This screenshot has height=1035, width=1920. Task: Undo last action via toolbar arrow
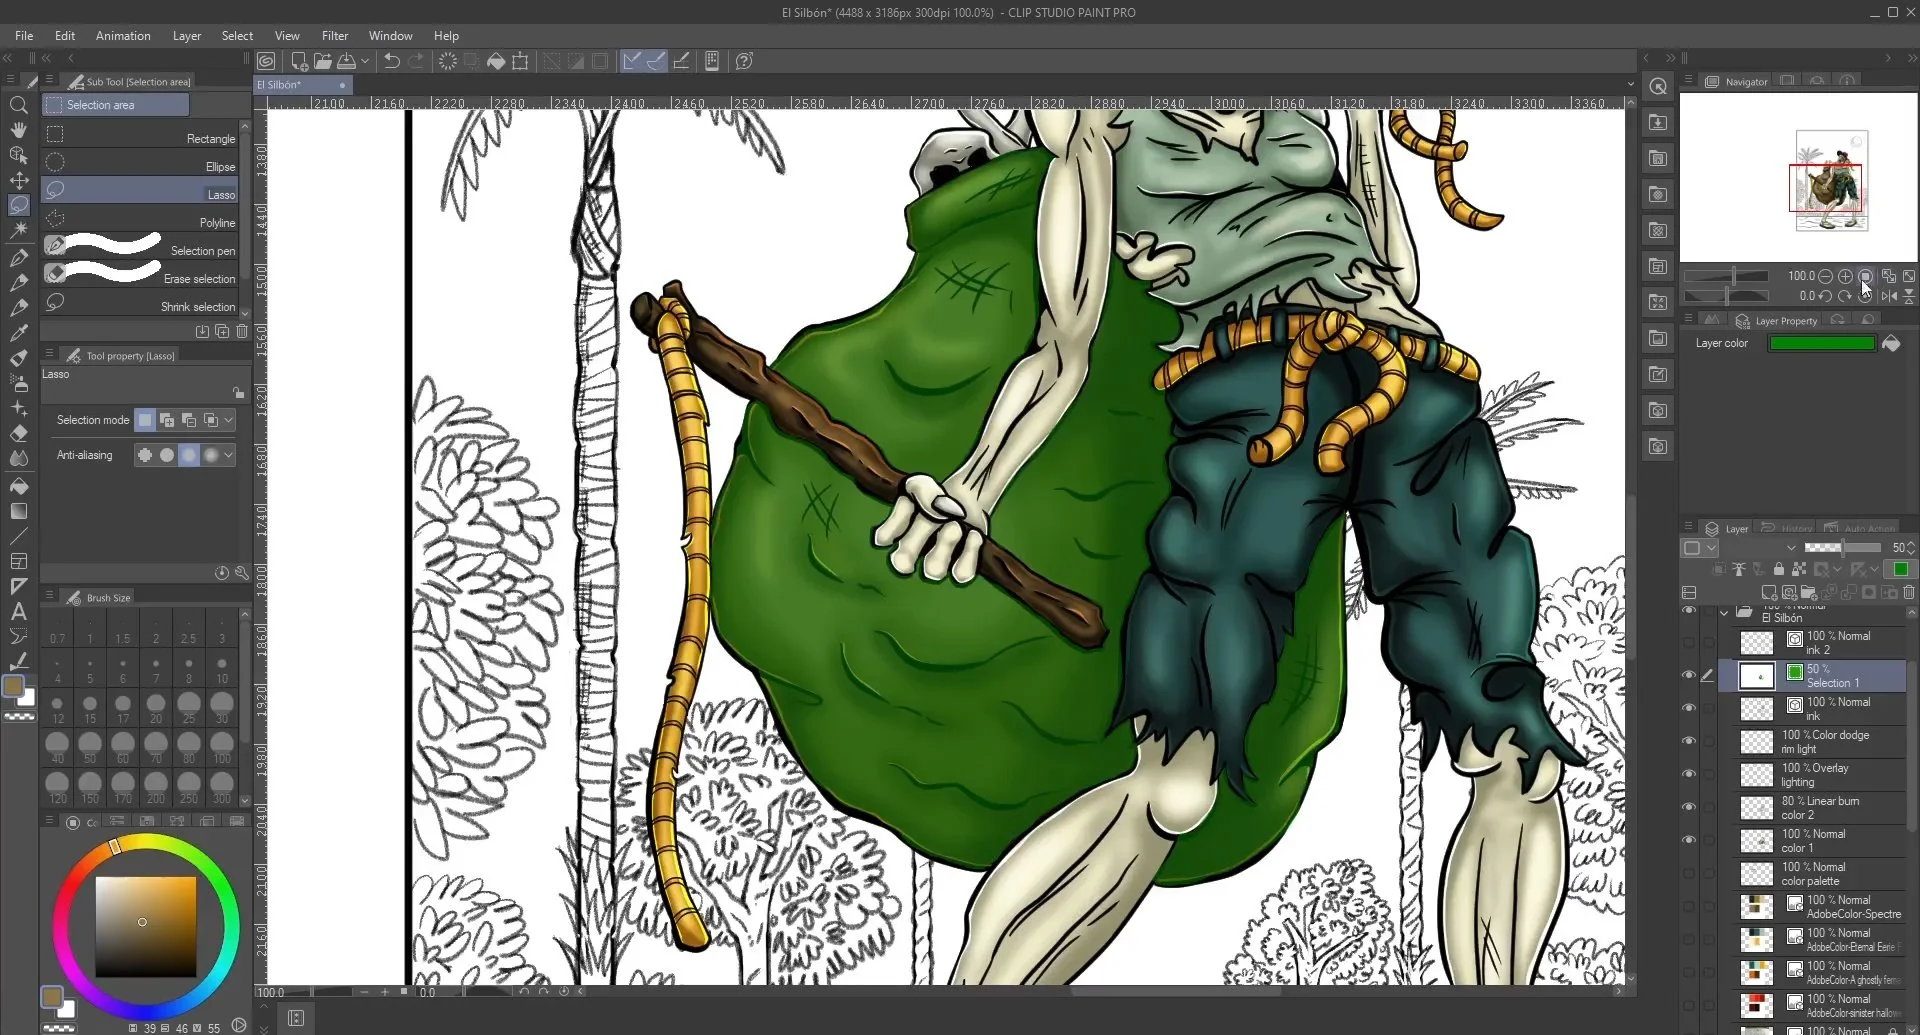click(392, 61)
